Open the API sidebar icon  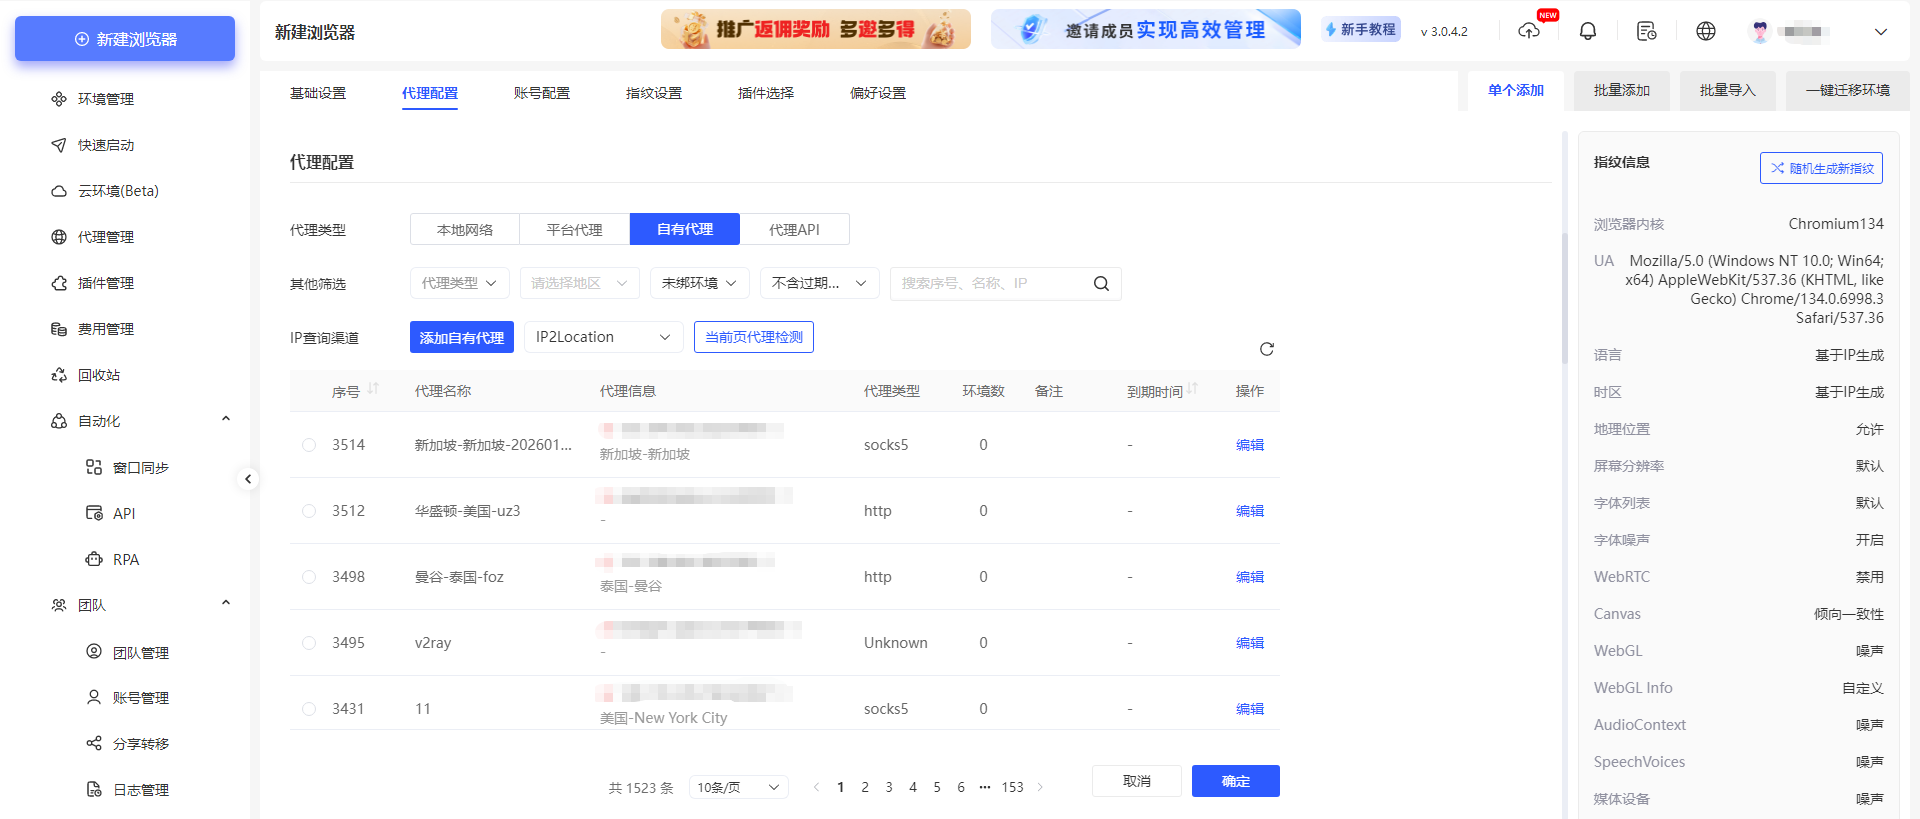(x=94, y=513)
